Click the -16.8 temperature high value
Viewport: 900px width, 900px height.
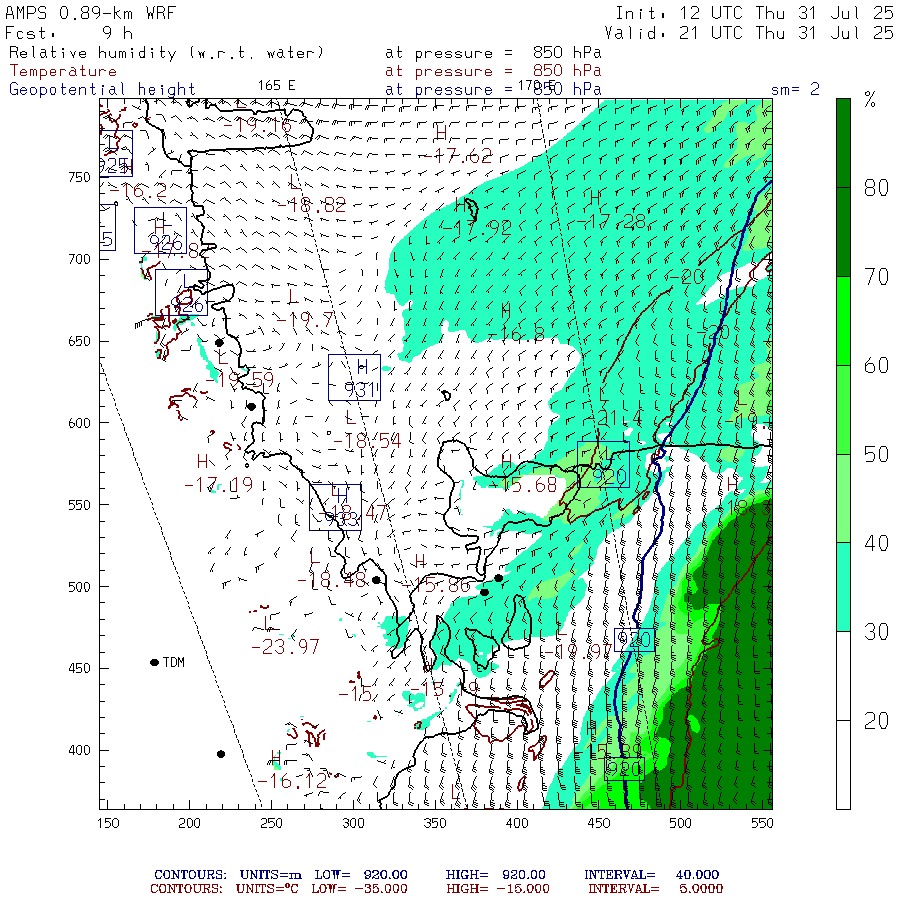coord(516,335)
